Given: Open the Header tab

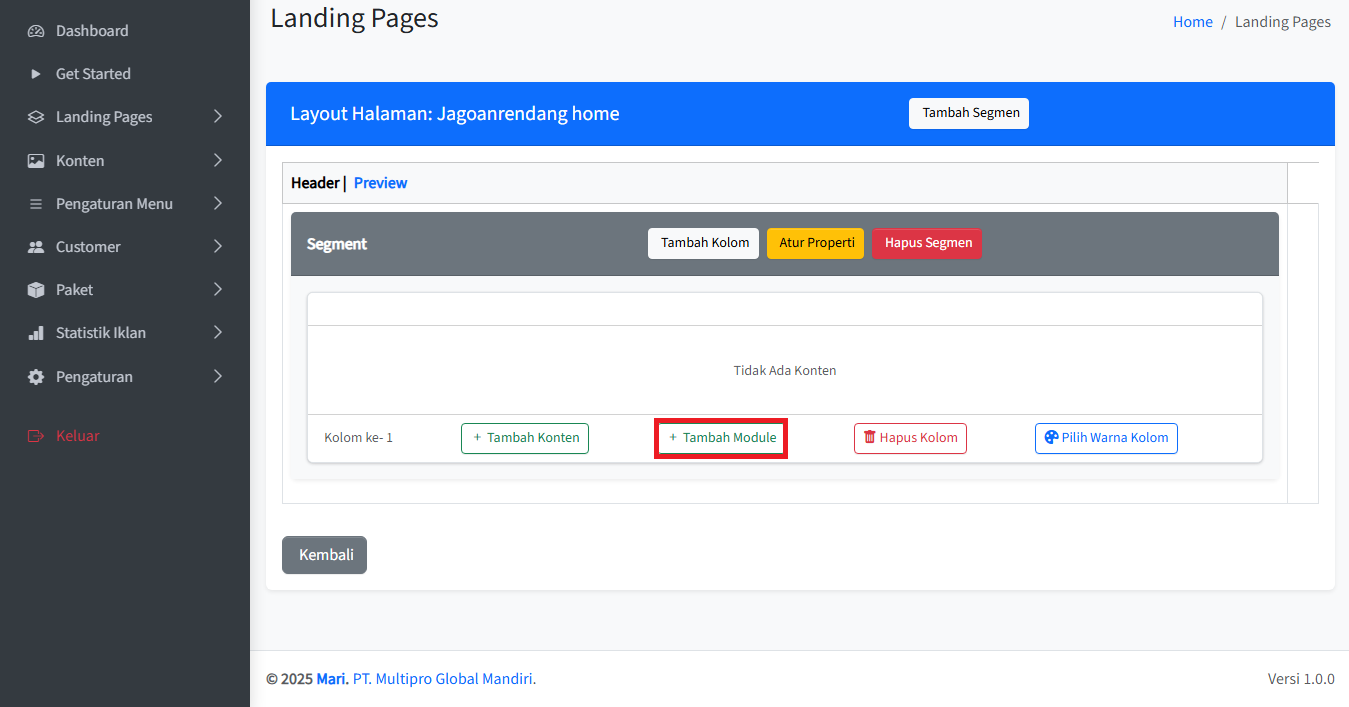Looking at the screenshot, I should pyautogui.click(x=315, y=183).
